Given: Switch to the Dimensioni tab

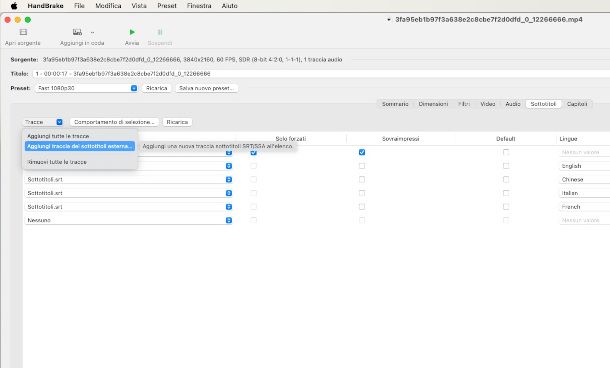Looking at the screenshot, I should 433,104.
